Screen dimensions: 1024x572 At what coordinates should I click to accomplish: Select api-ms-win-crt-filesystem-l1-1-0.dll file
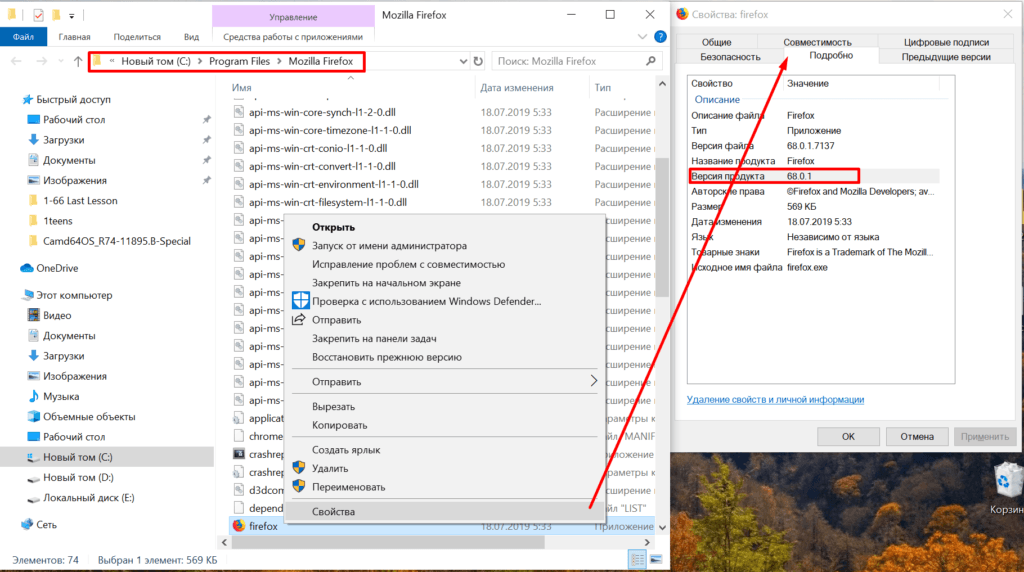(x=328, y=202)
